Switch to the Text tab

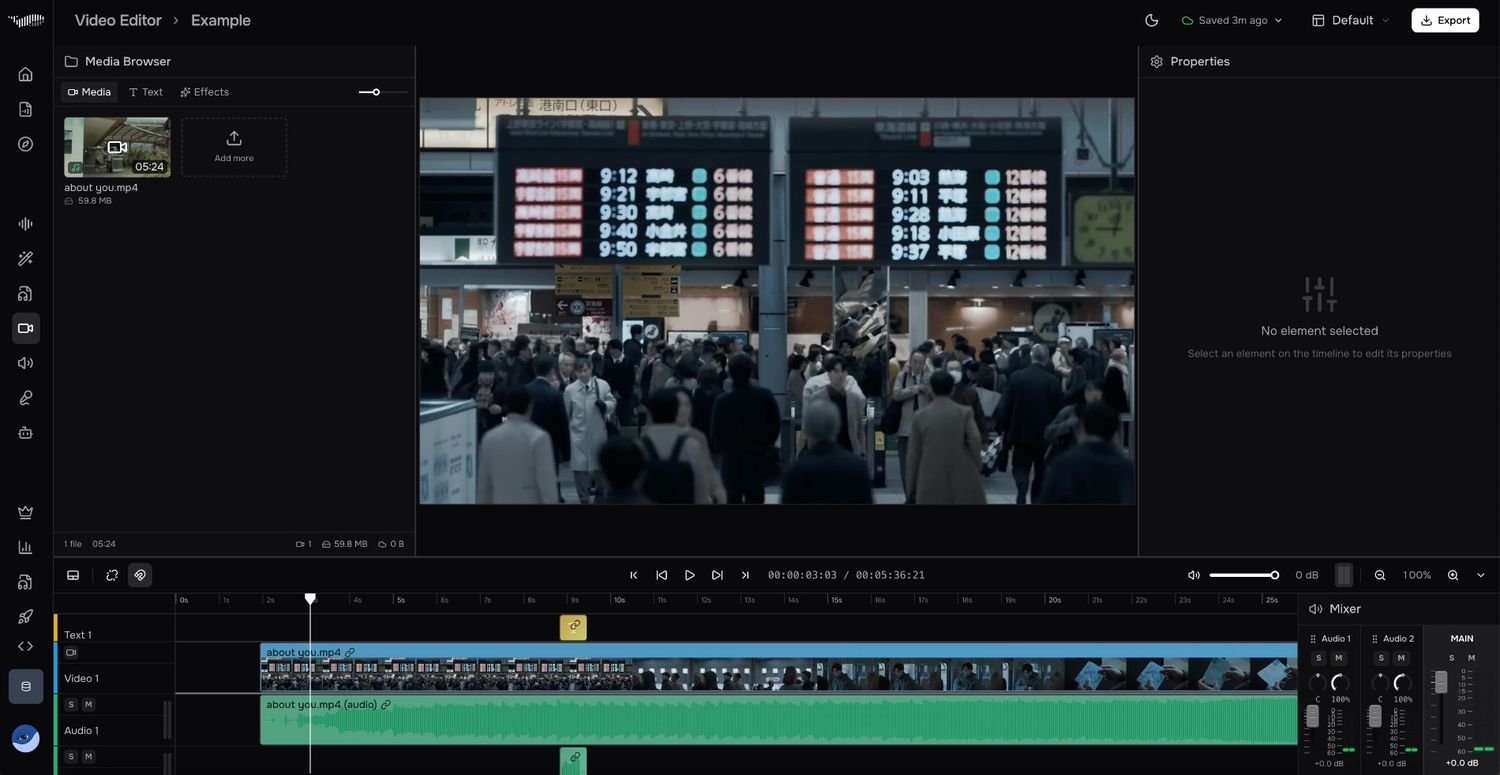tap(147, 91)
